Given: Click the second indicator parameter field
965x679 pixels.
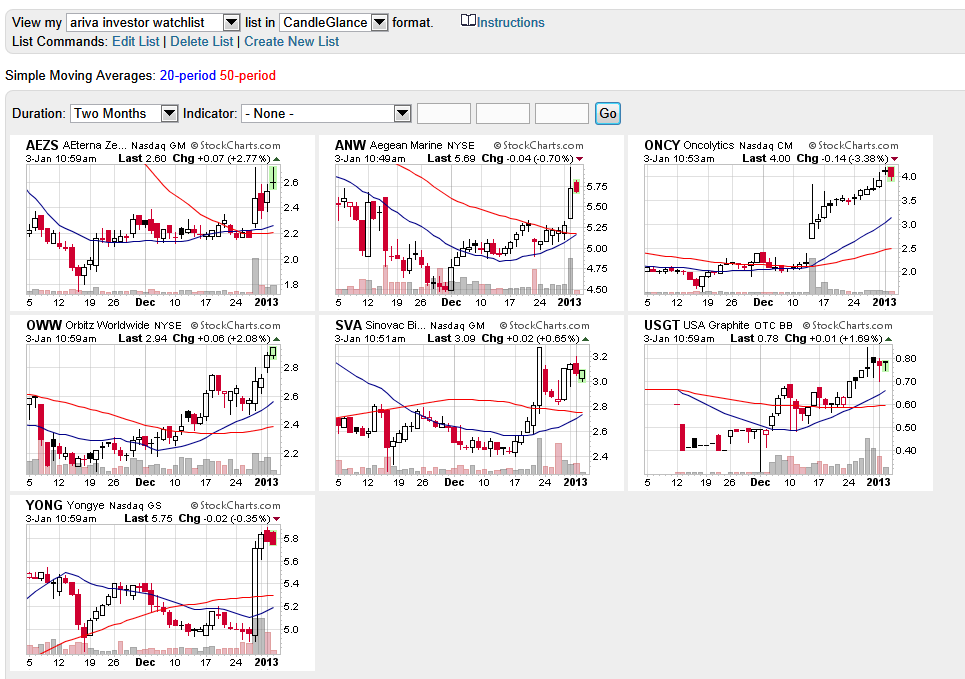Looking at the screenshot, I should tap(503, 113).
